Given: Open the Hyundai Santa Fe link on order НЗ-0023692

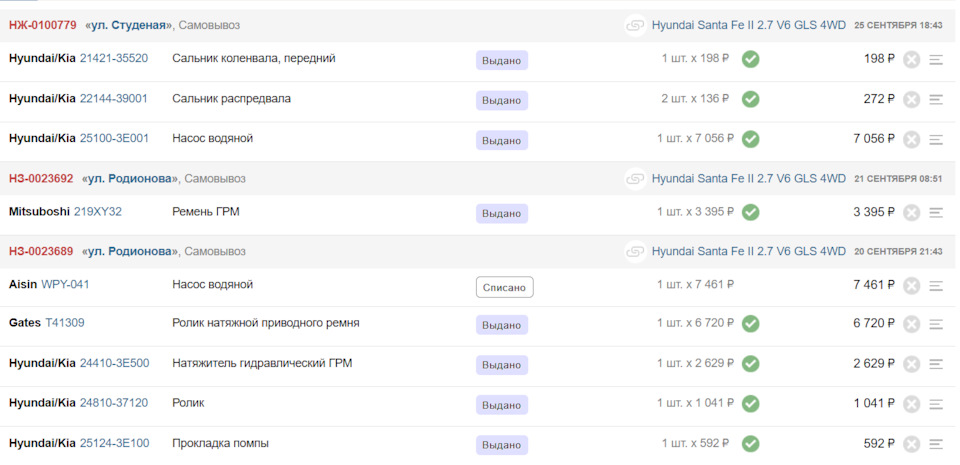Looking at the screenshot, I should (x=748, y=178).
